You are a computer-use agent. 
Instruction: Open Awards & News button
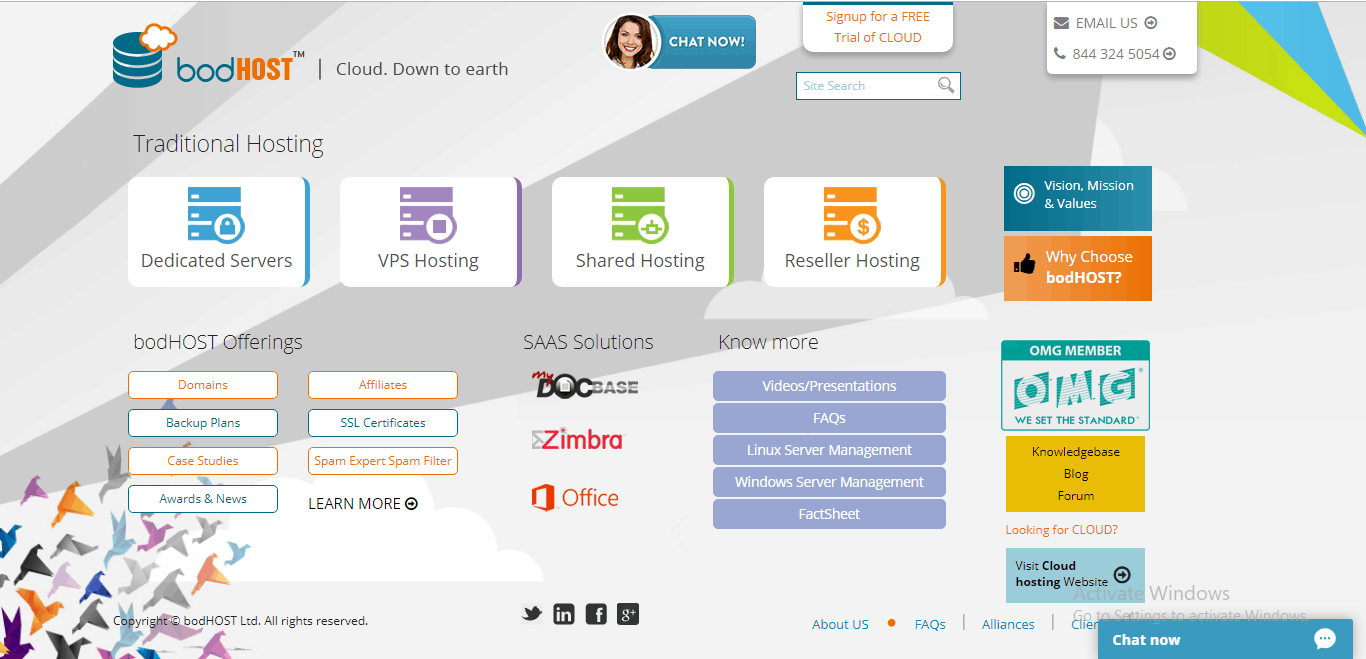click(x=203, y=499)
